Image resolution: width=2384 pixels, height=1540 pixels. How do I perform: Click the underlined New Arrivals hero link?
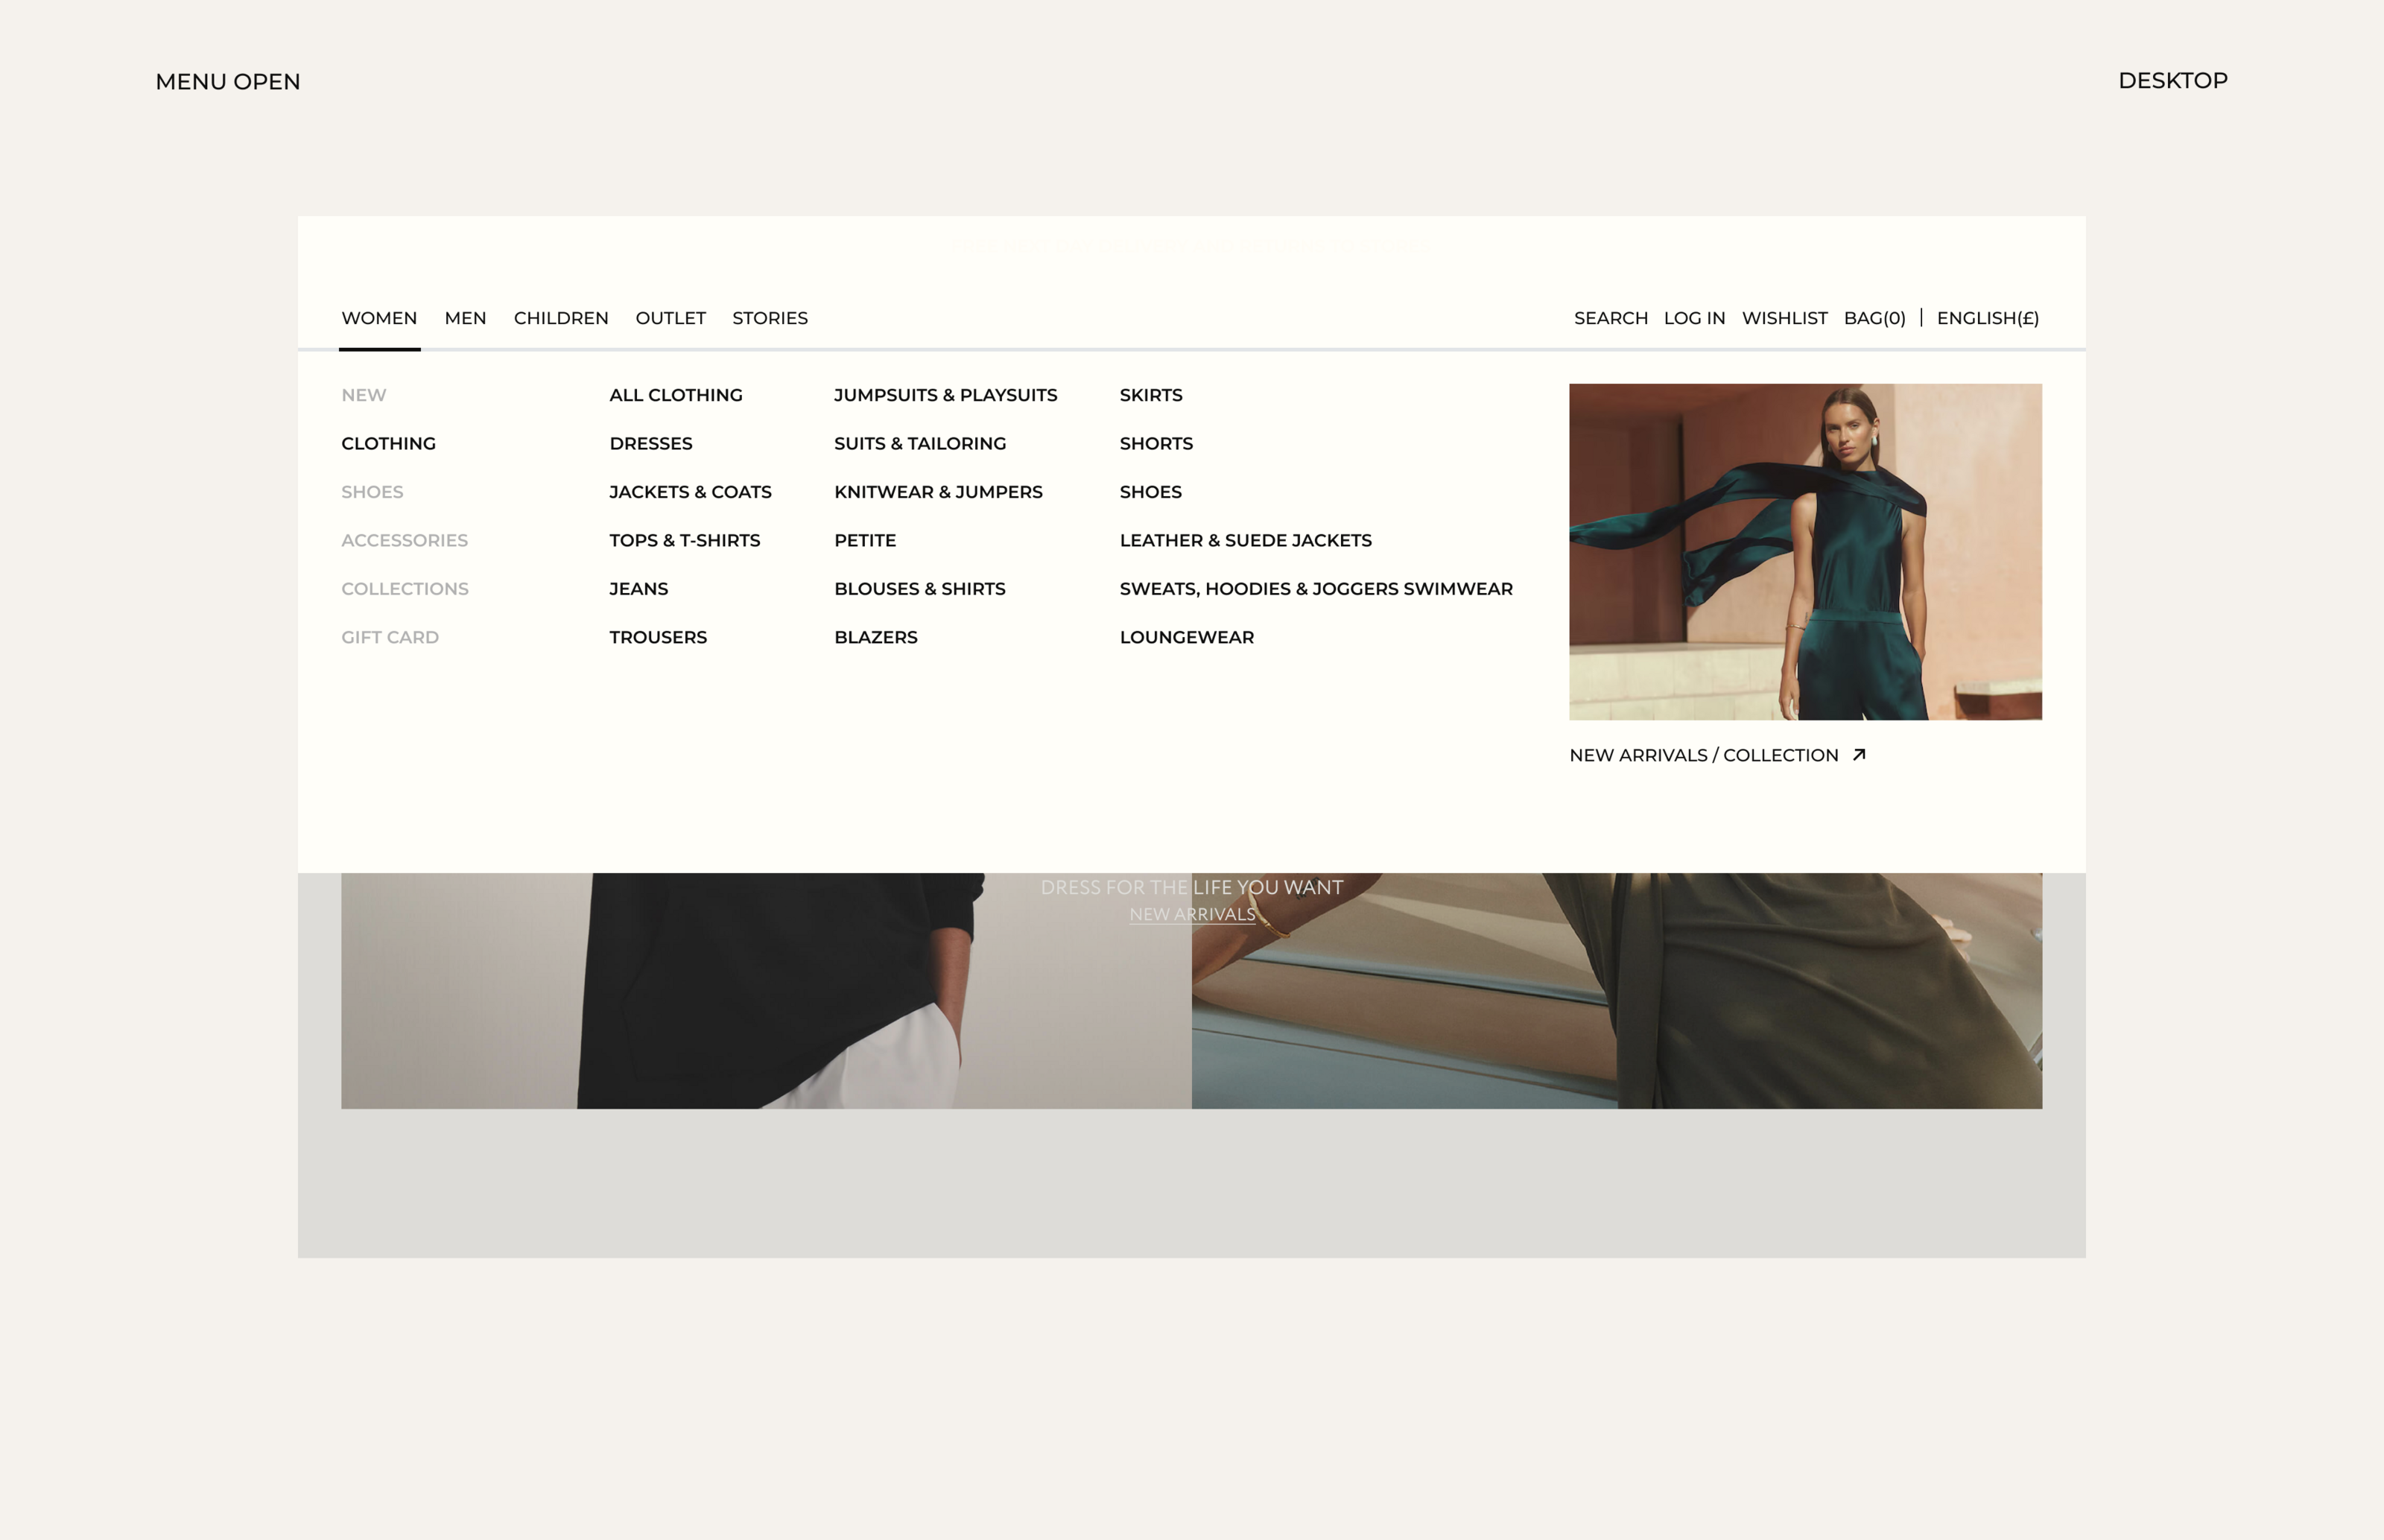[x=1192, y=914]
